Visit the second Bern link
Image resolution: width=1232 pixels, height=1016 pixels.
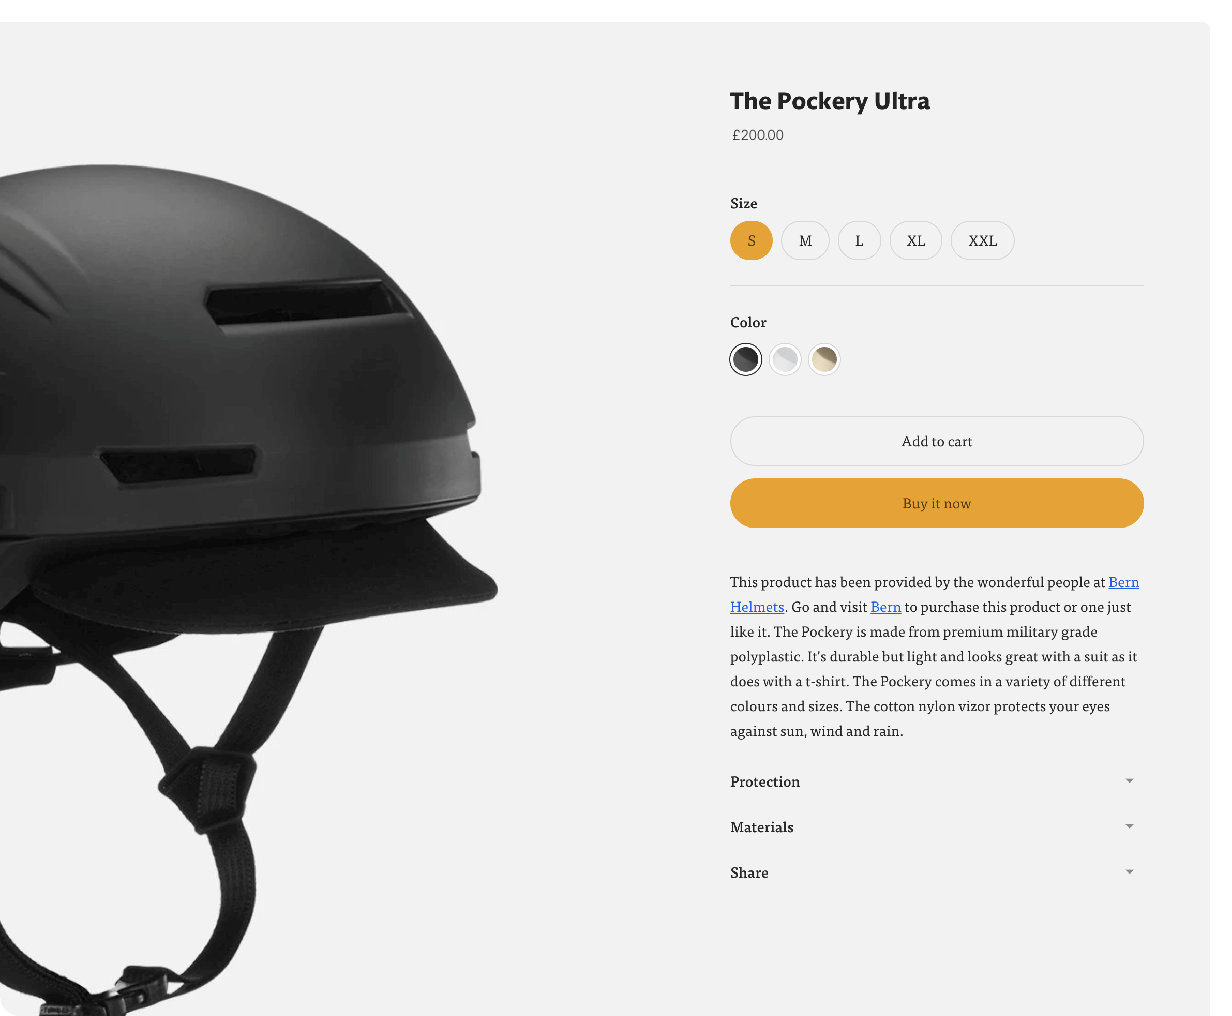coord(886,607)
